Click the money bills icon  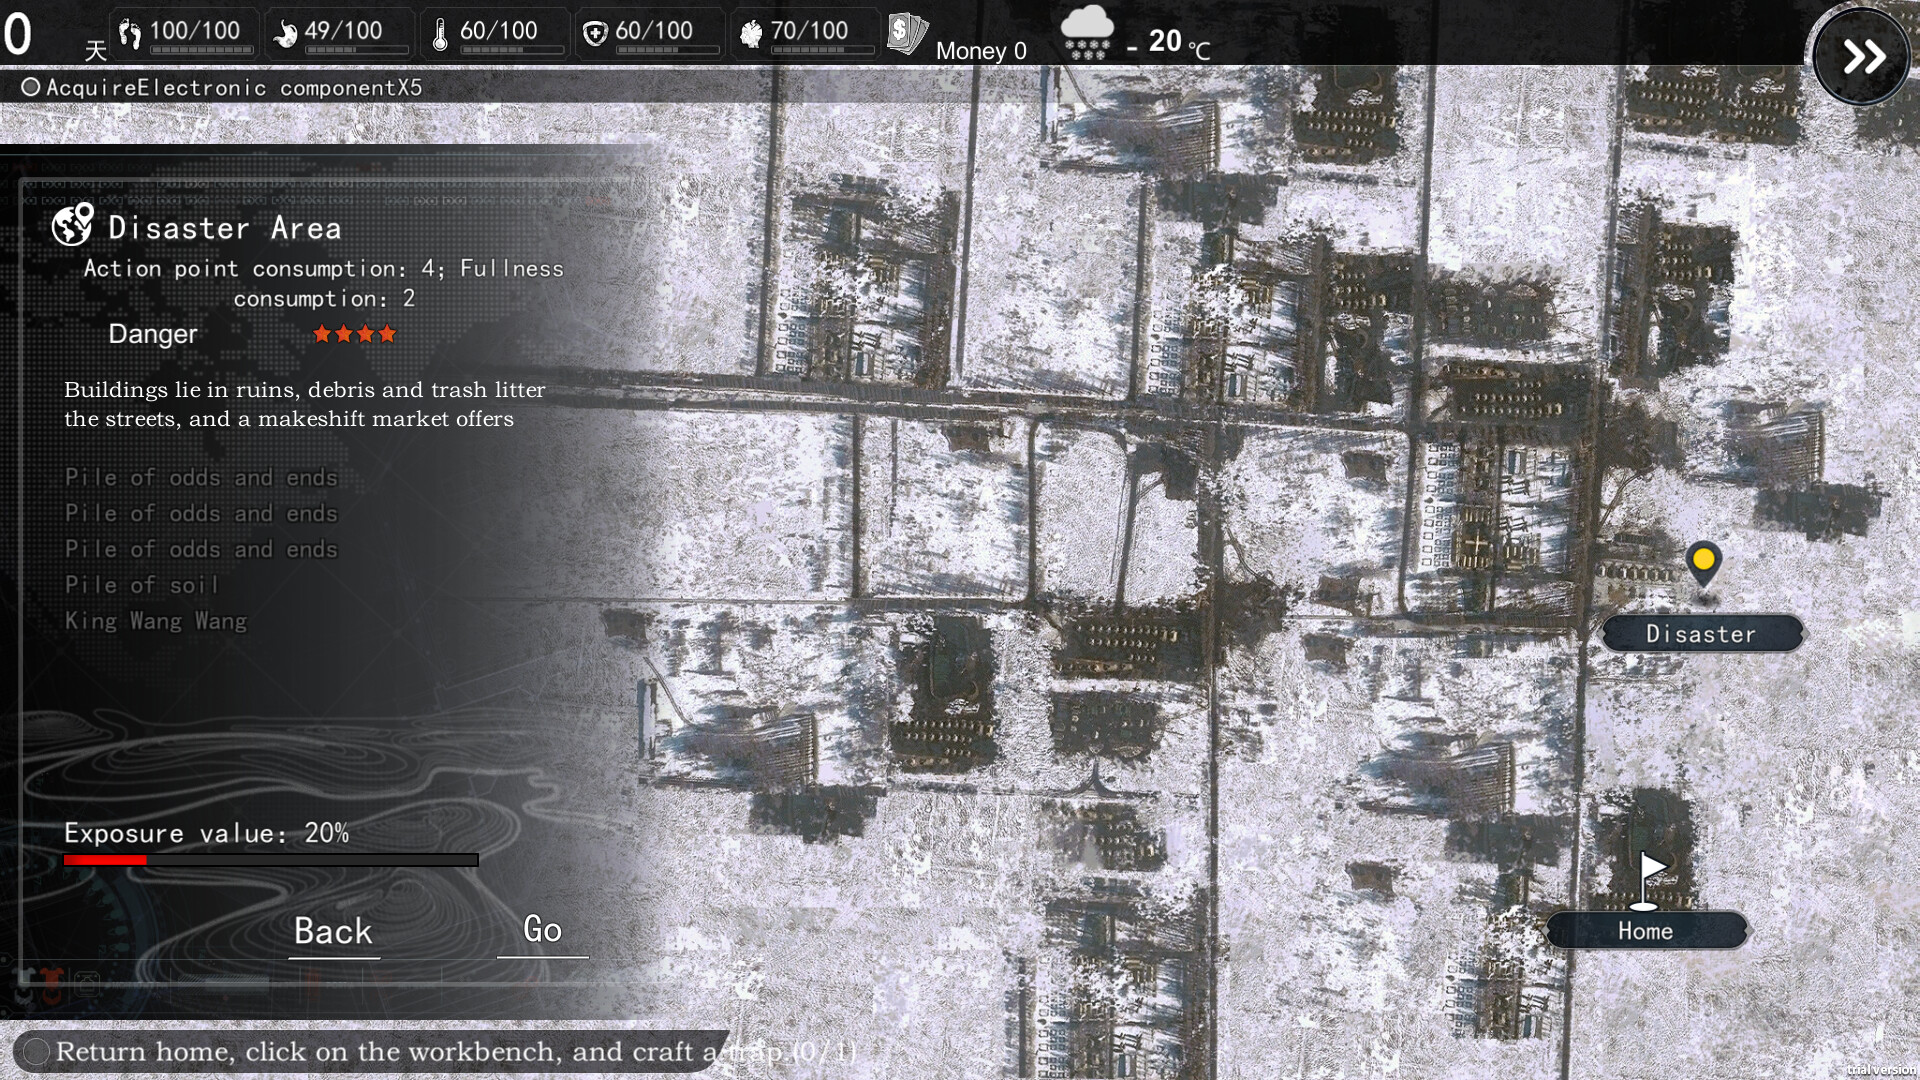(x=905, y=31)
